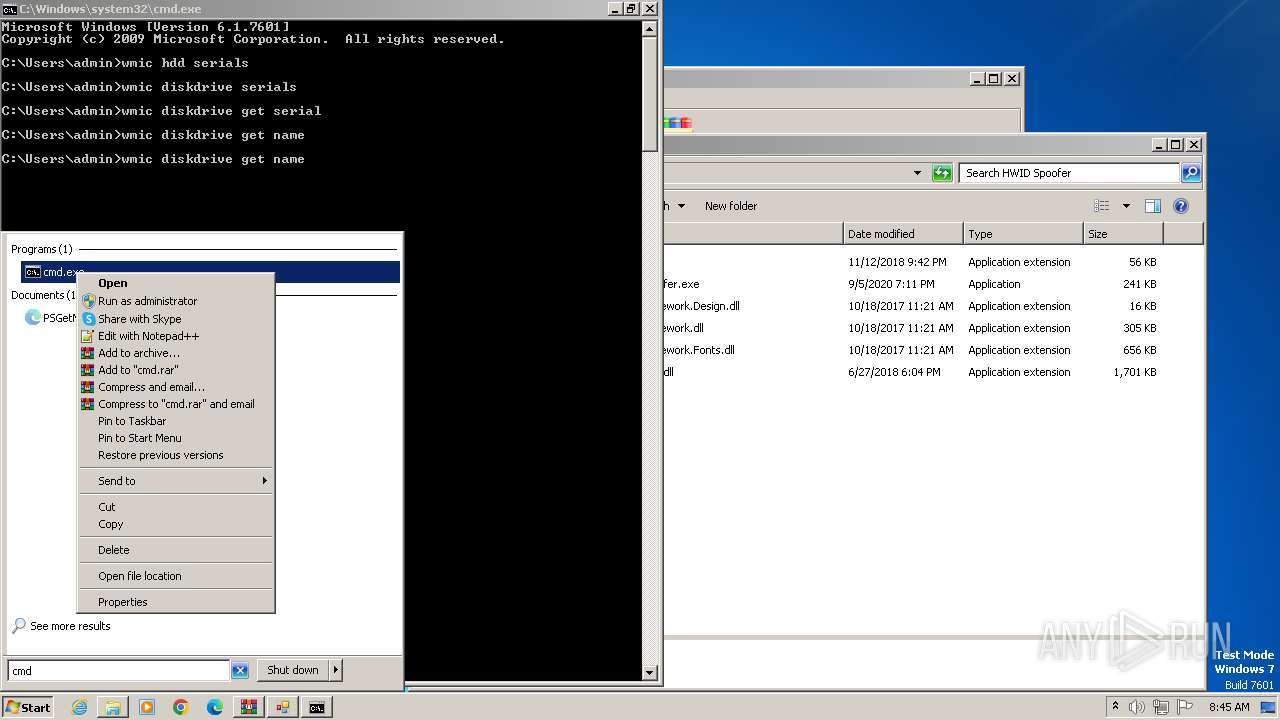Toggle the preview pane icon
Viewport: 1280px width, 720px height.
point(1153,206)
